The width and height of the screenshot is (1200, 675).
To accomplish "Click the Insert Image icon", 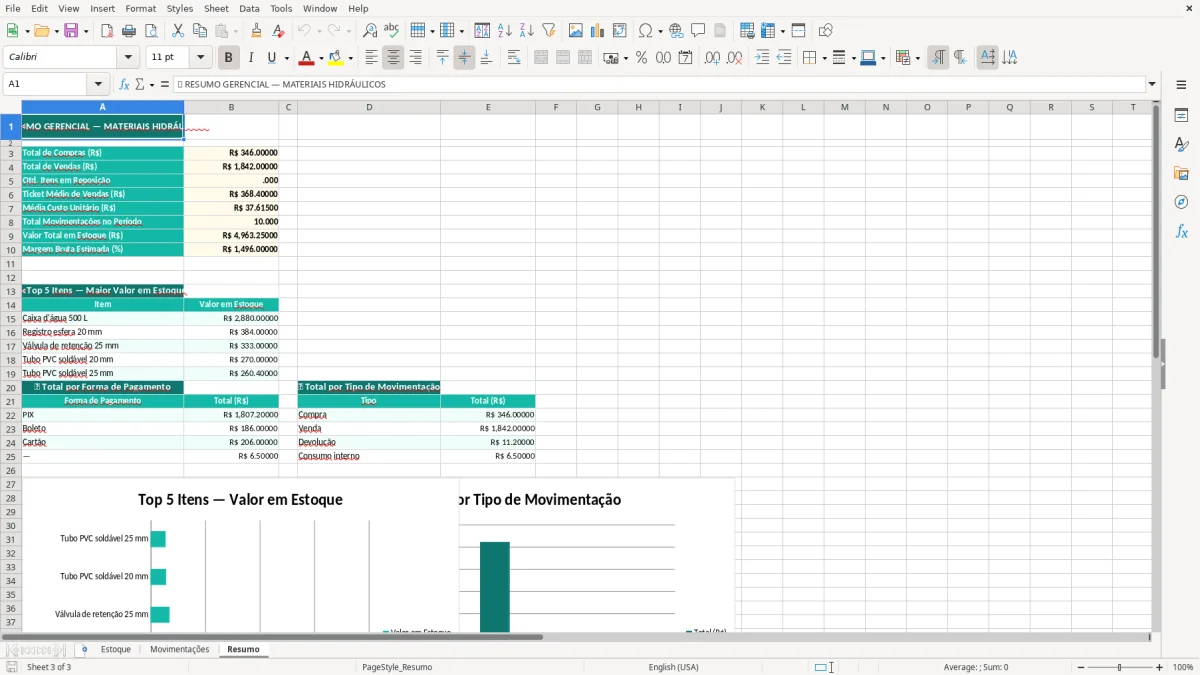I will click(x=576, y=31).
